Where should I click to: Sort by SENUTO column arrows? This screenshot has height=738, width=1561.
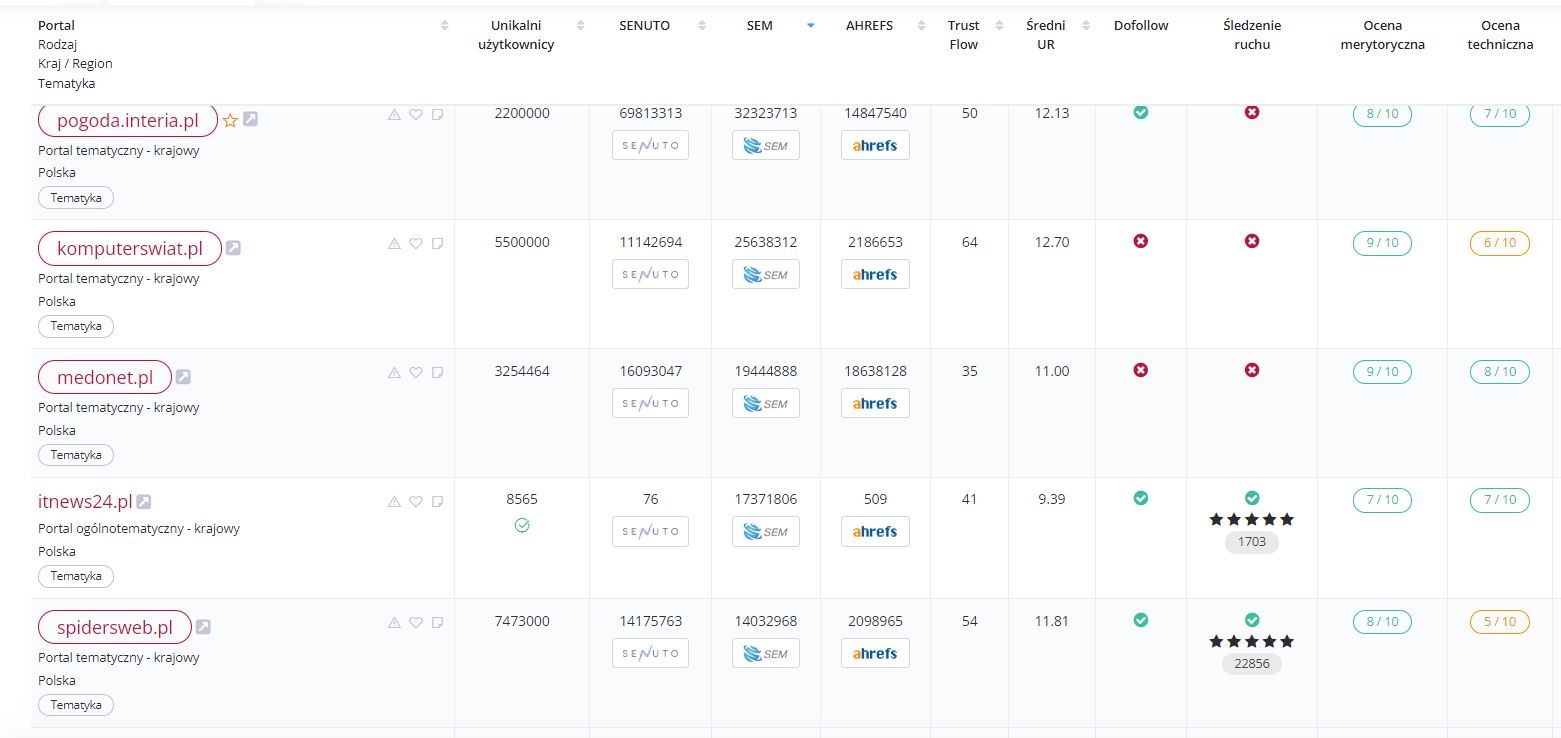pos(702,25)
